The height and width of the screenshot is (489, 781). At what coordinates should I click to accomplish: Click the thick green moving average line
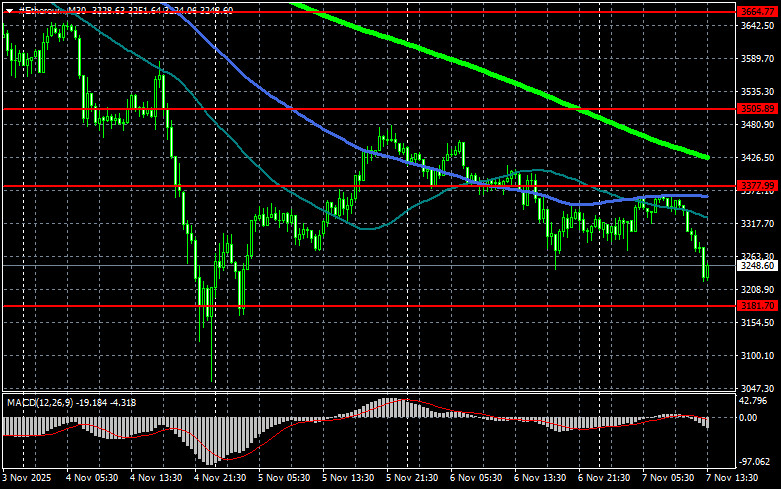(500, 75)
